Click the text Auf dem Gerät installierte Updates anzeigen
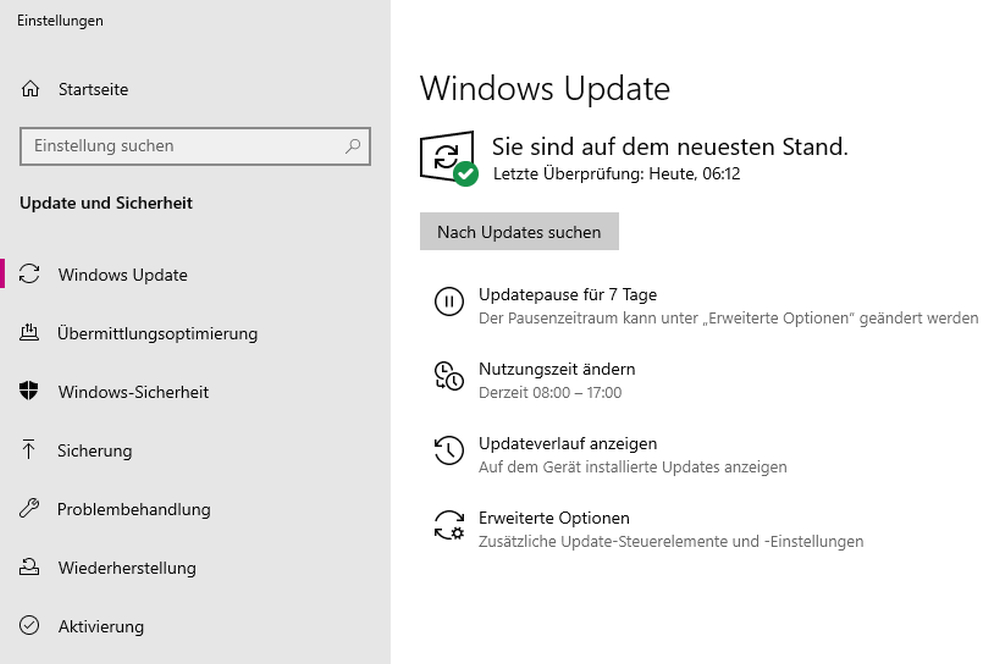1000x664 pixels. point(633,467)
